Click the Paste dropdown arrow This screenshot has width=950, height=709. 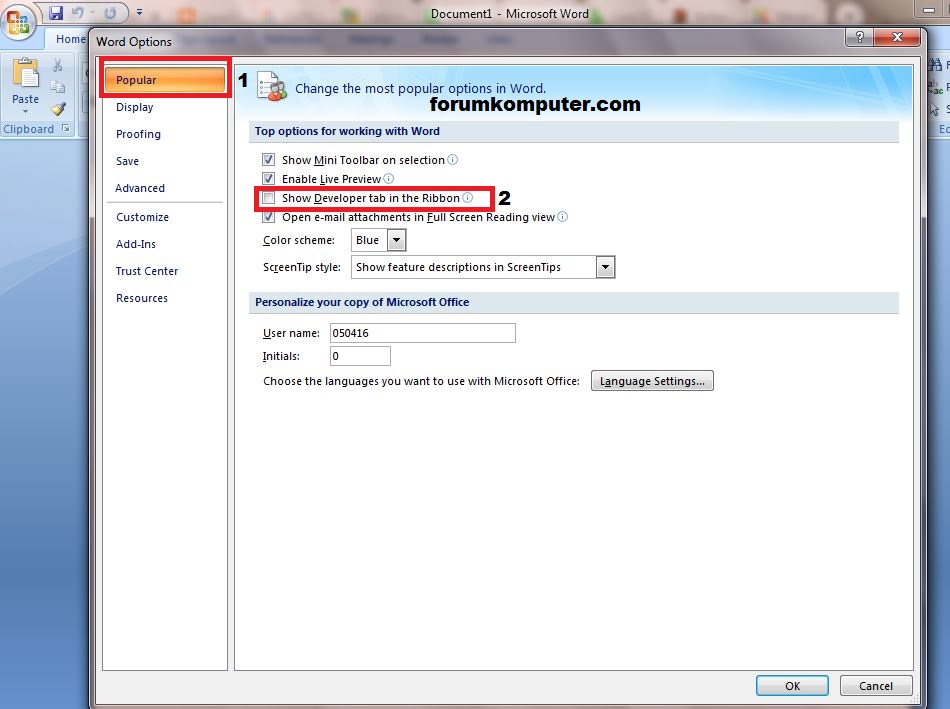coord(25,112)
